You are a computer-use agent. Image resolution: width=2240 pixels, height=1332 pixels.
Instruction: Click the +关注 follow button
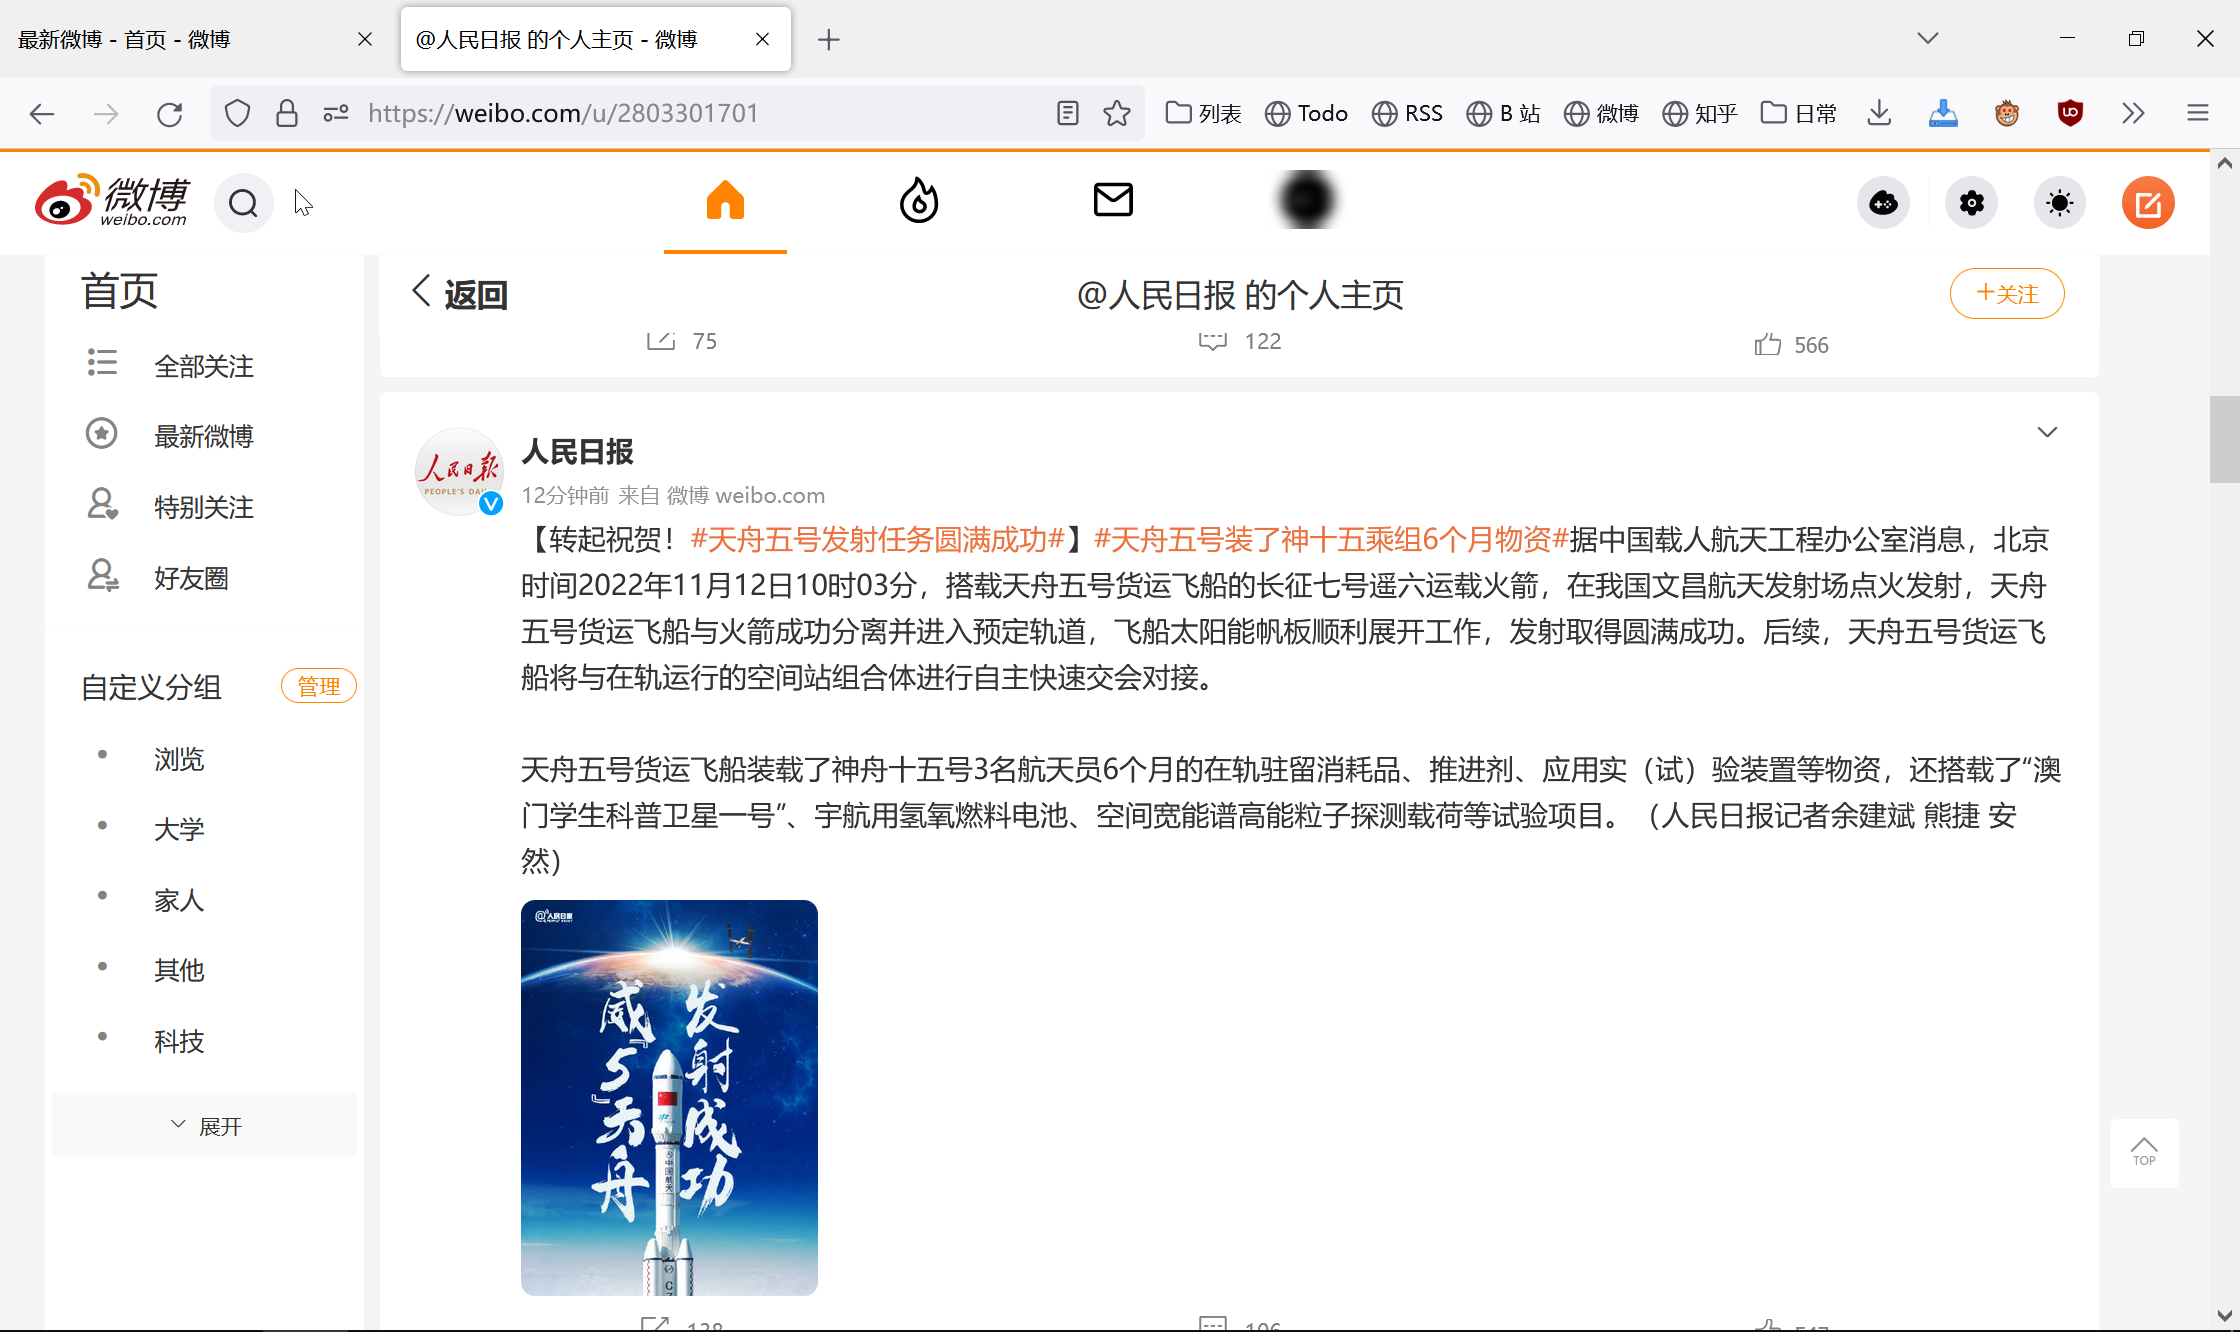pos(2006,293)
